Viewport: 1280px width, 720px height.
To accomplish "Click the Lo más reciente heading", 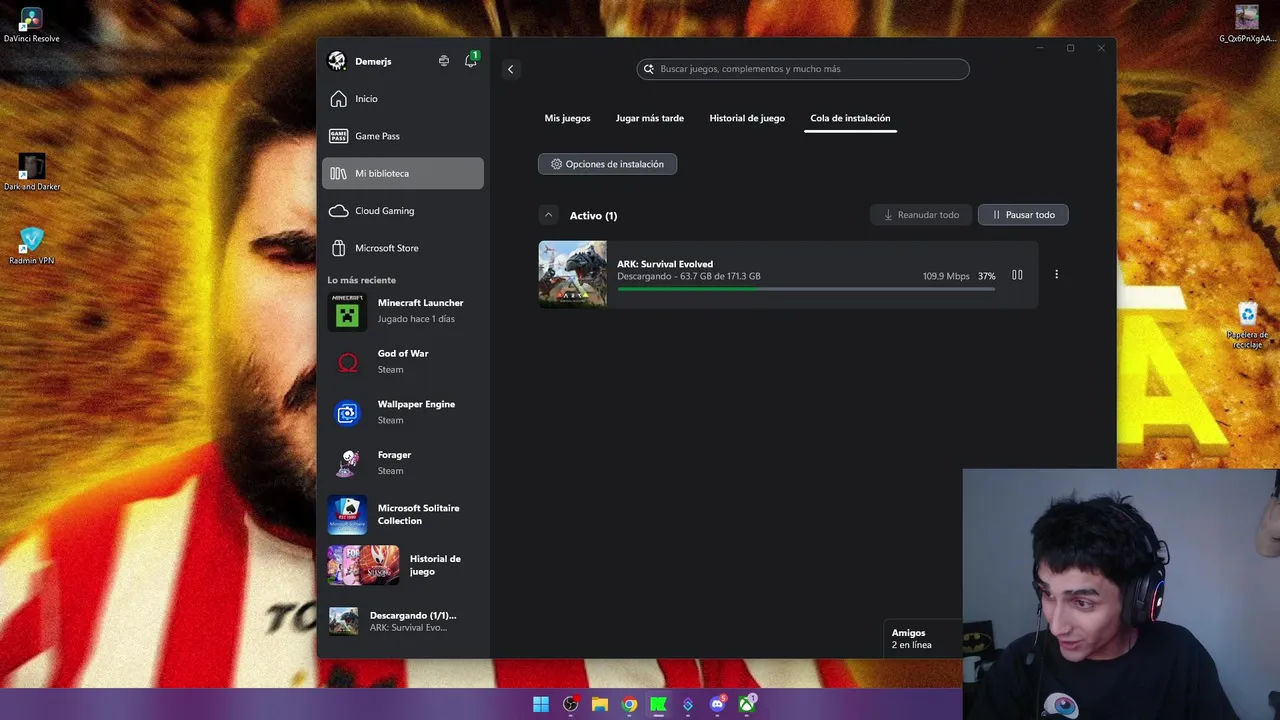I will coord(361,280).
